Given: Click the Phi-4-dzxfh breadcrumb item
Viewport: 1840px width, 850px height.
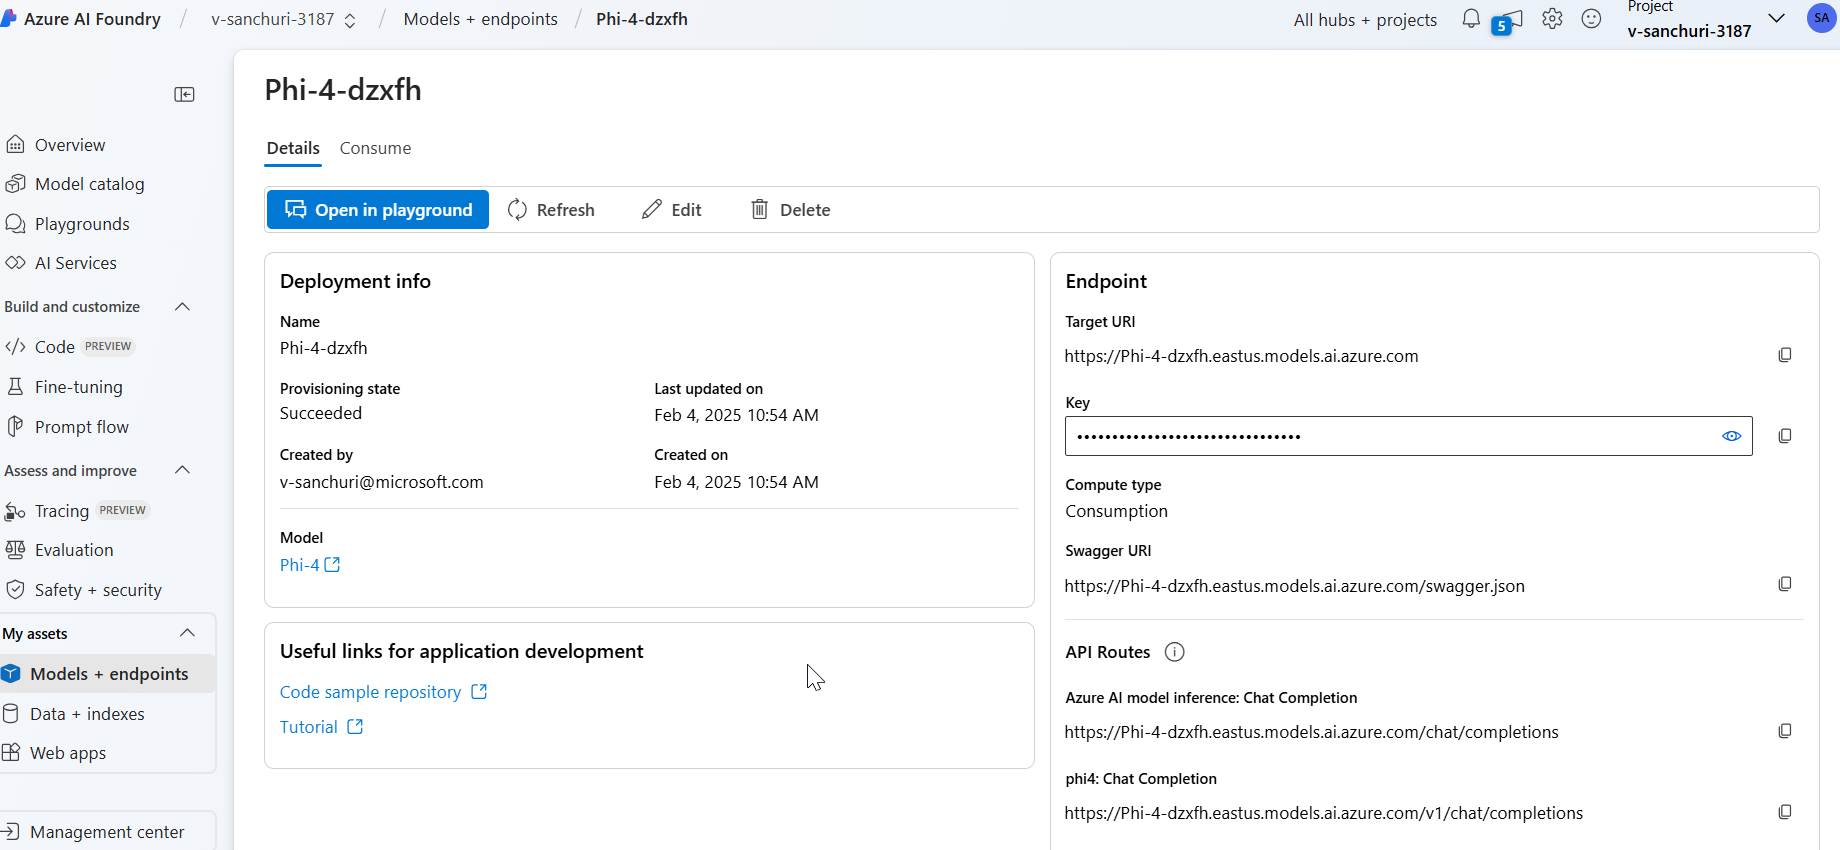Looking at the screenshot, I should tap(641, 19).
